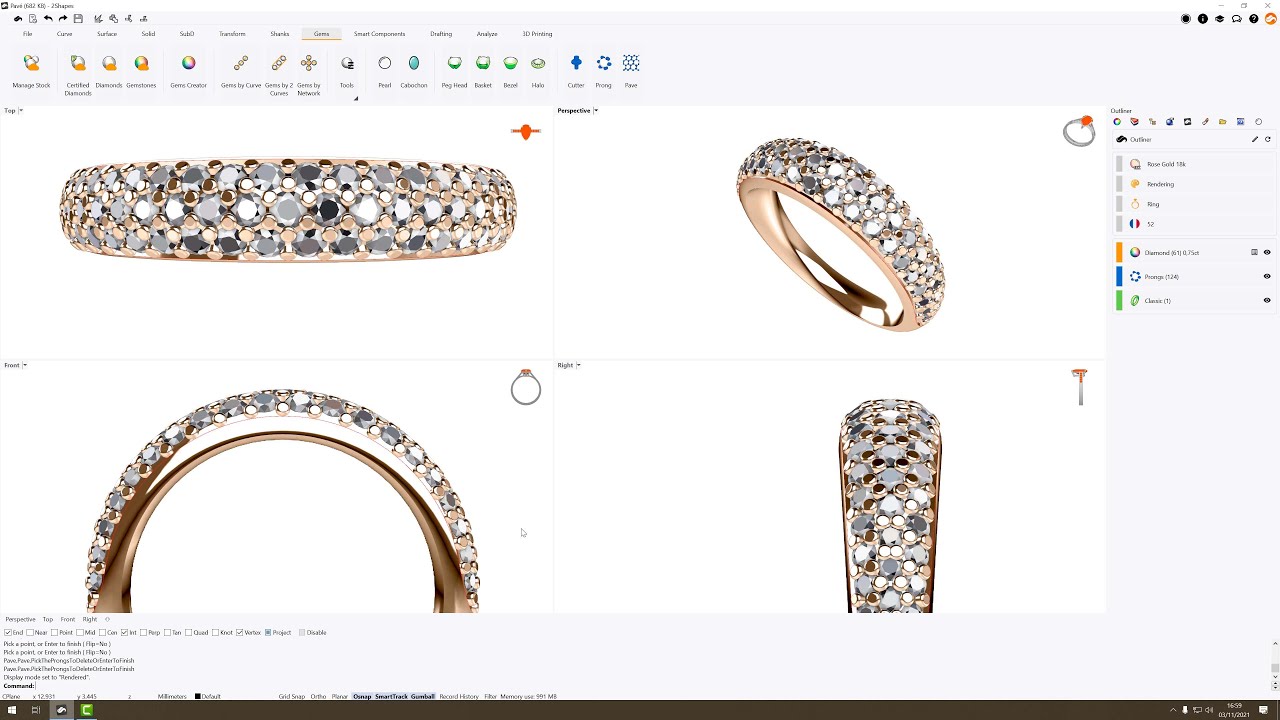Open the Gems Creator tool

pyautogui.click(x=188, y=64)
